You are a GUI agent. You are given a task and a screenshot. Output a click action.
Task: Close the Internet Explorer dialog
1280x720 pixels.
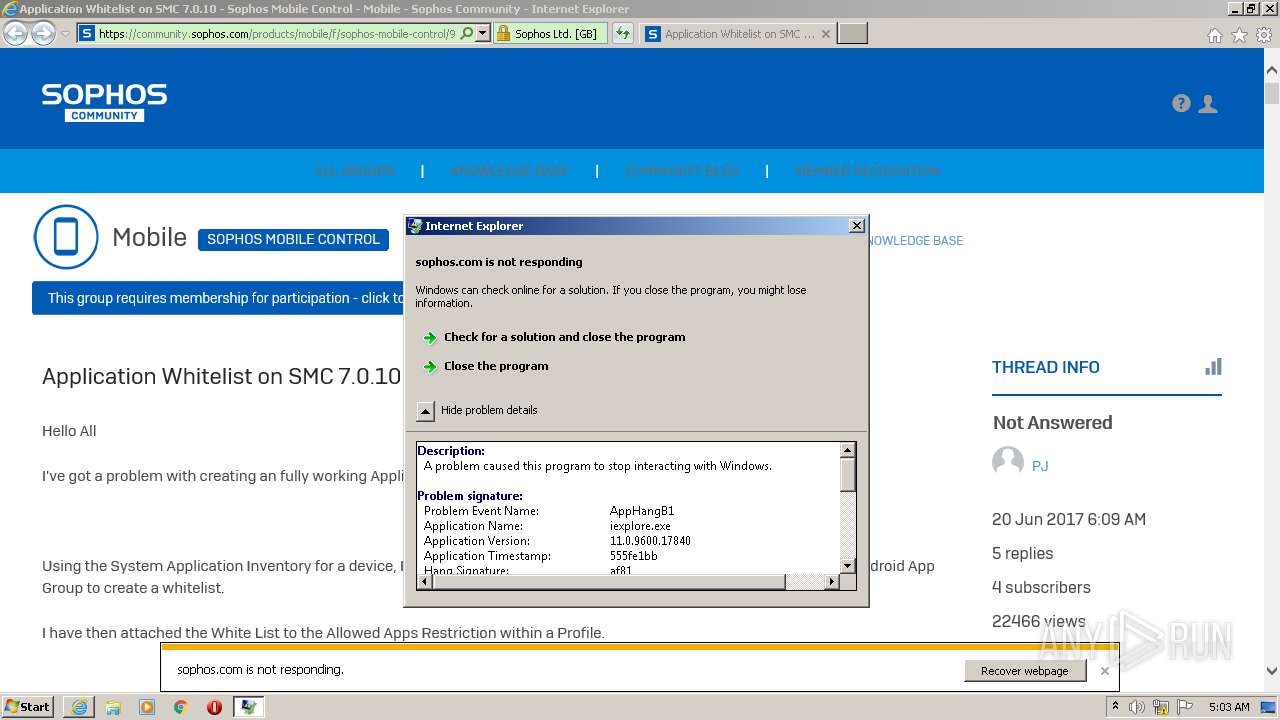point(856,226)
